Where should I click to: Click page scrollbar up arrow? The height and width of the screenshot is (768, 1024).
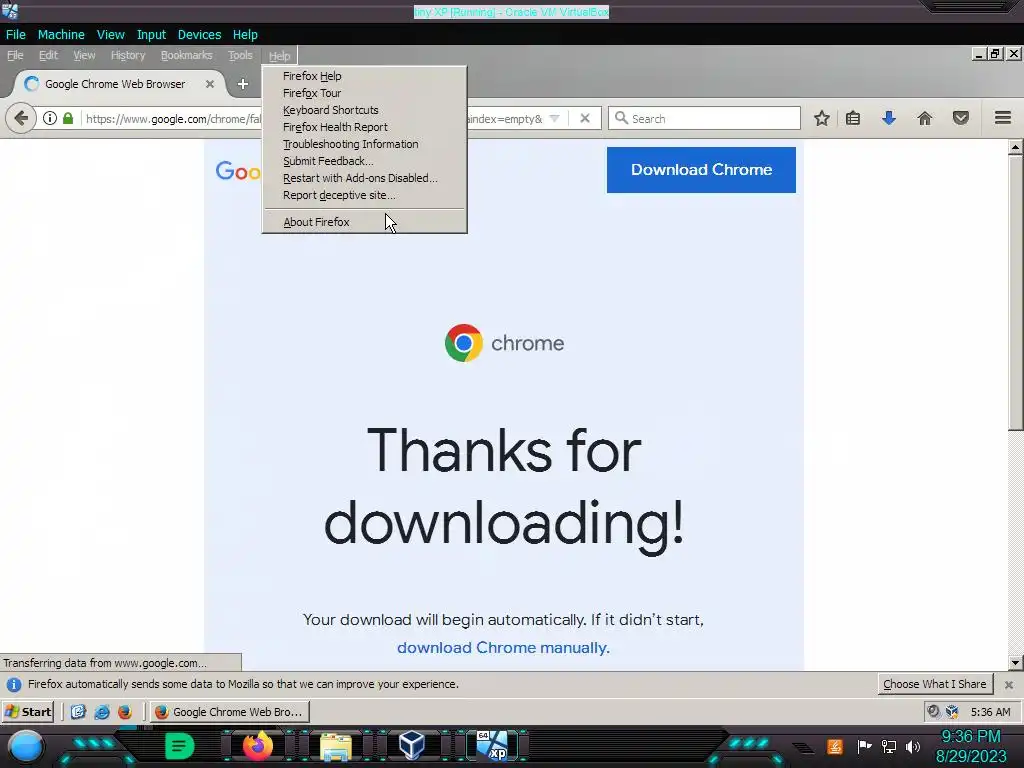(x=1015, y=148)
